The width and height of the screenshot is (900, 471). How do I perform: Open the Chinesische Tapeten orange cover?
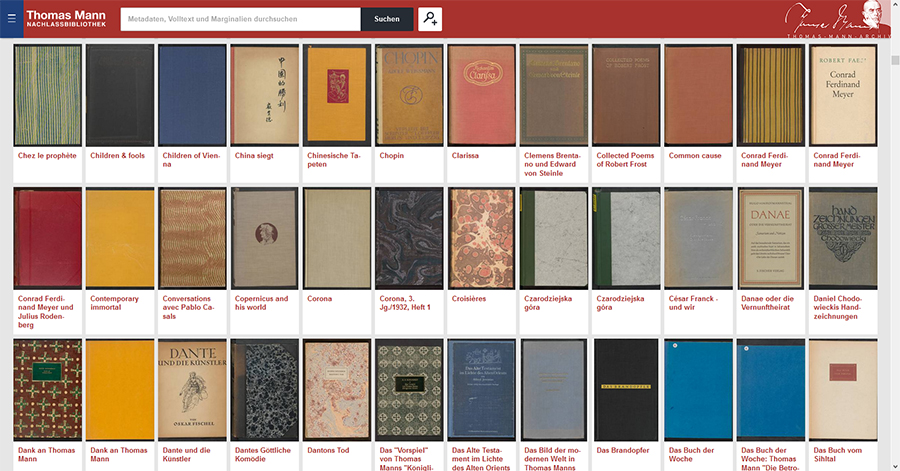pyautogui.click(x=337, y=95)
